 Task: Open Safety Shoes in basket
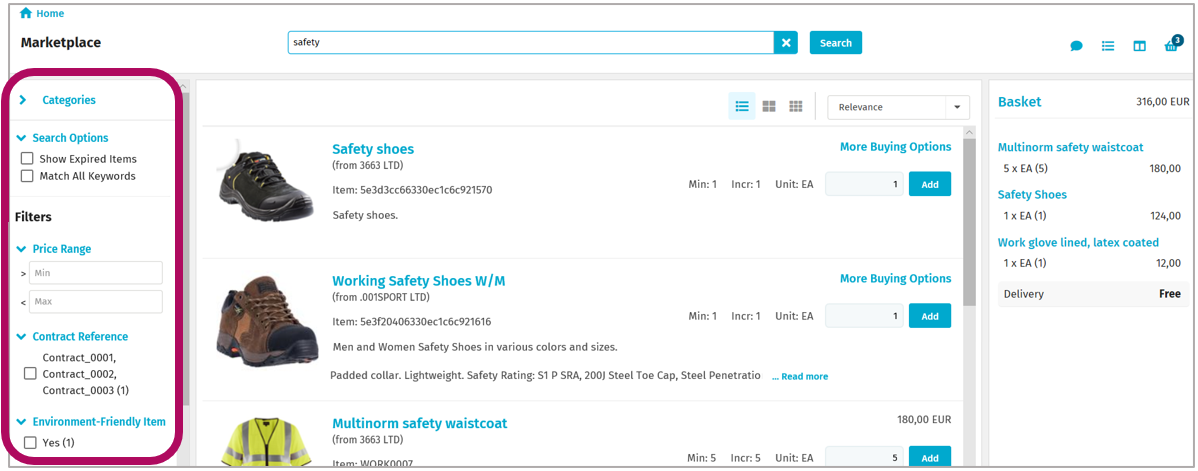point(1032,195)
